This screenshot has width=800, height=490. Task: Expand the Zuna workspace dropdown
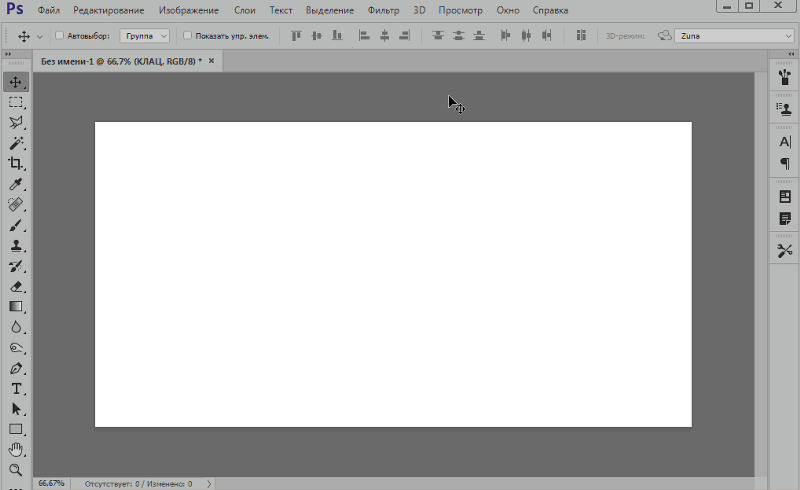point(735,36)
